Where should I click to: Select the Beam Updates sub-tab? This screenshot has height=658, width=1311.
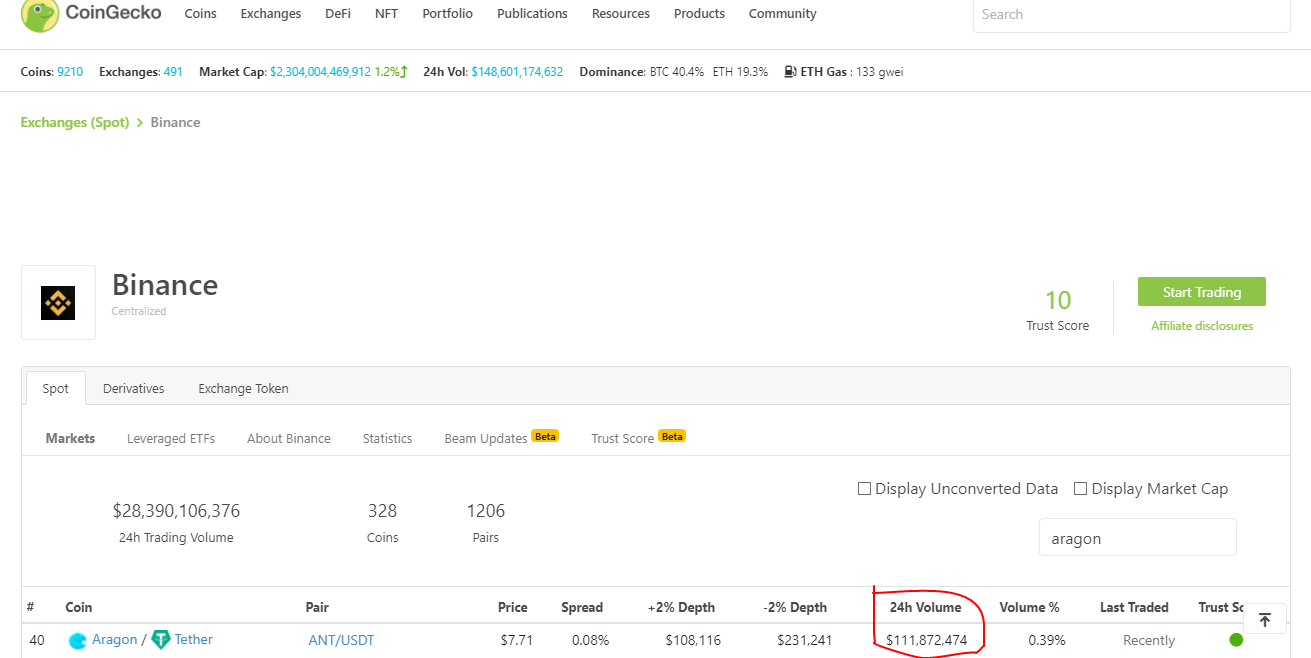(x=501, y=438)
